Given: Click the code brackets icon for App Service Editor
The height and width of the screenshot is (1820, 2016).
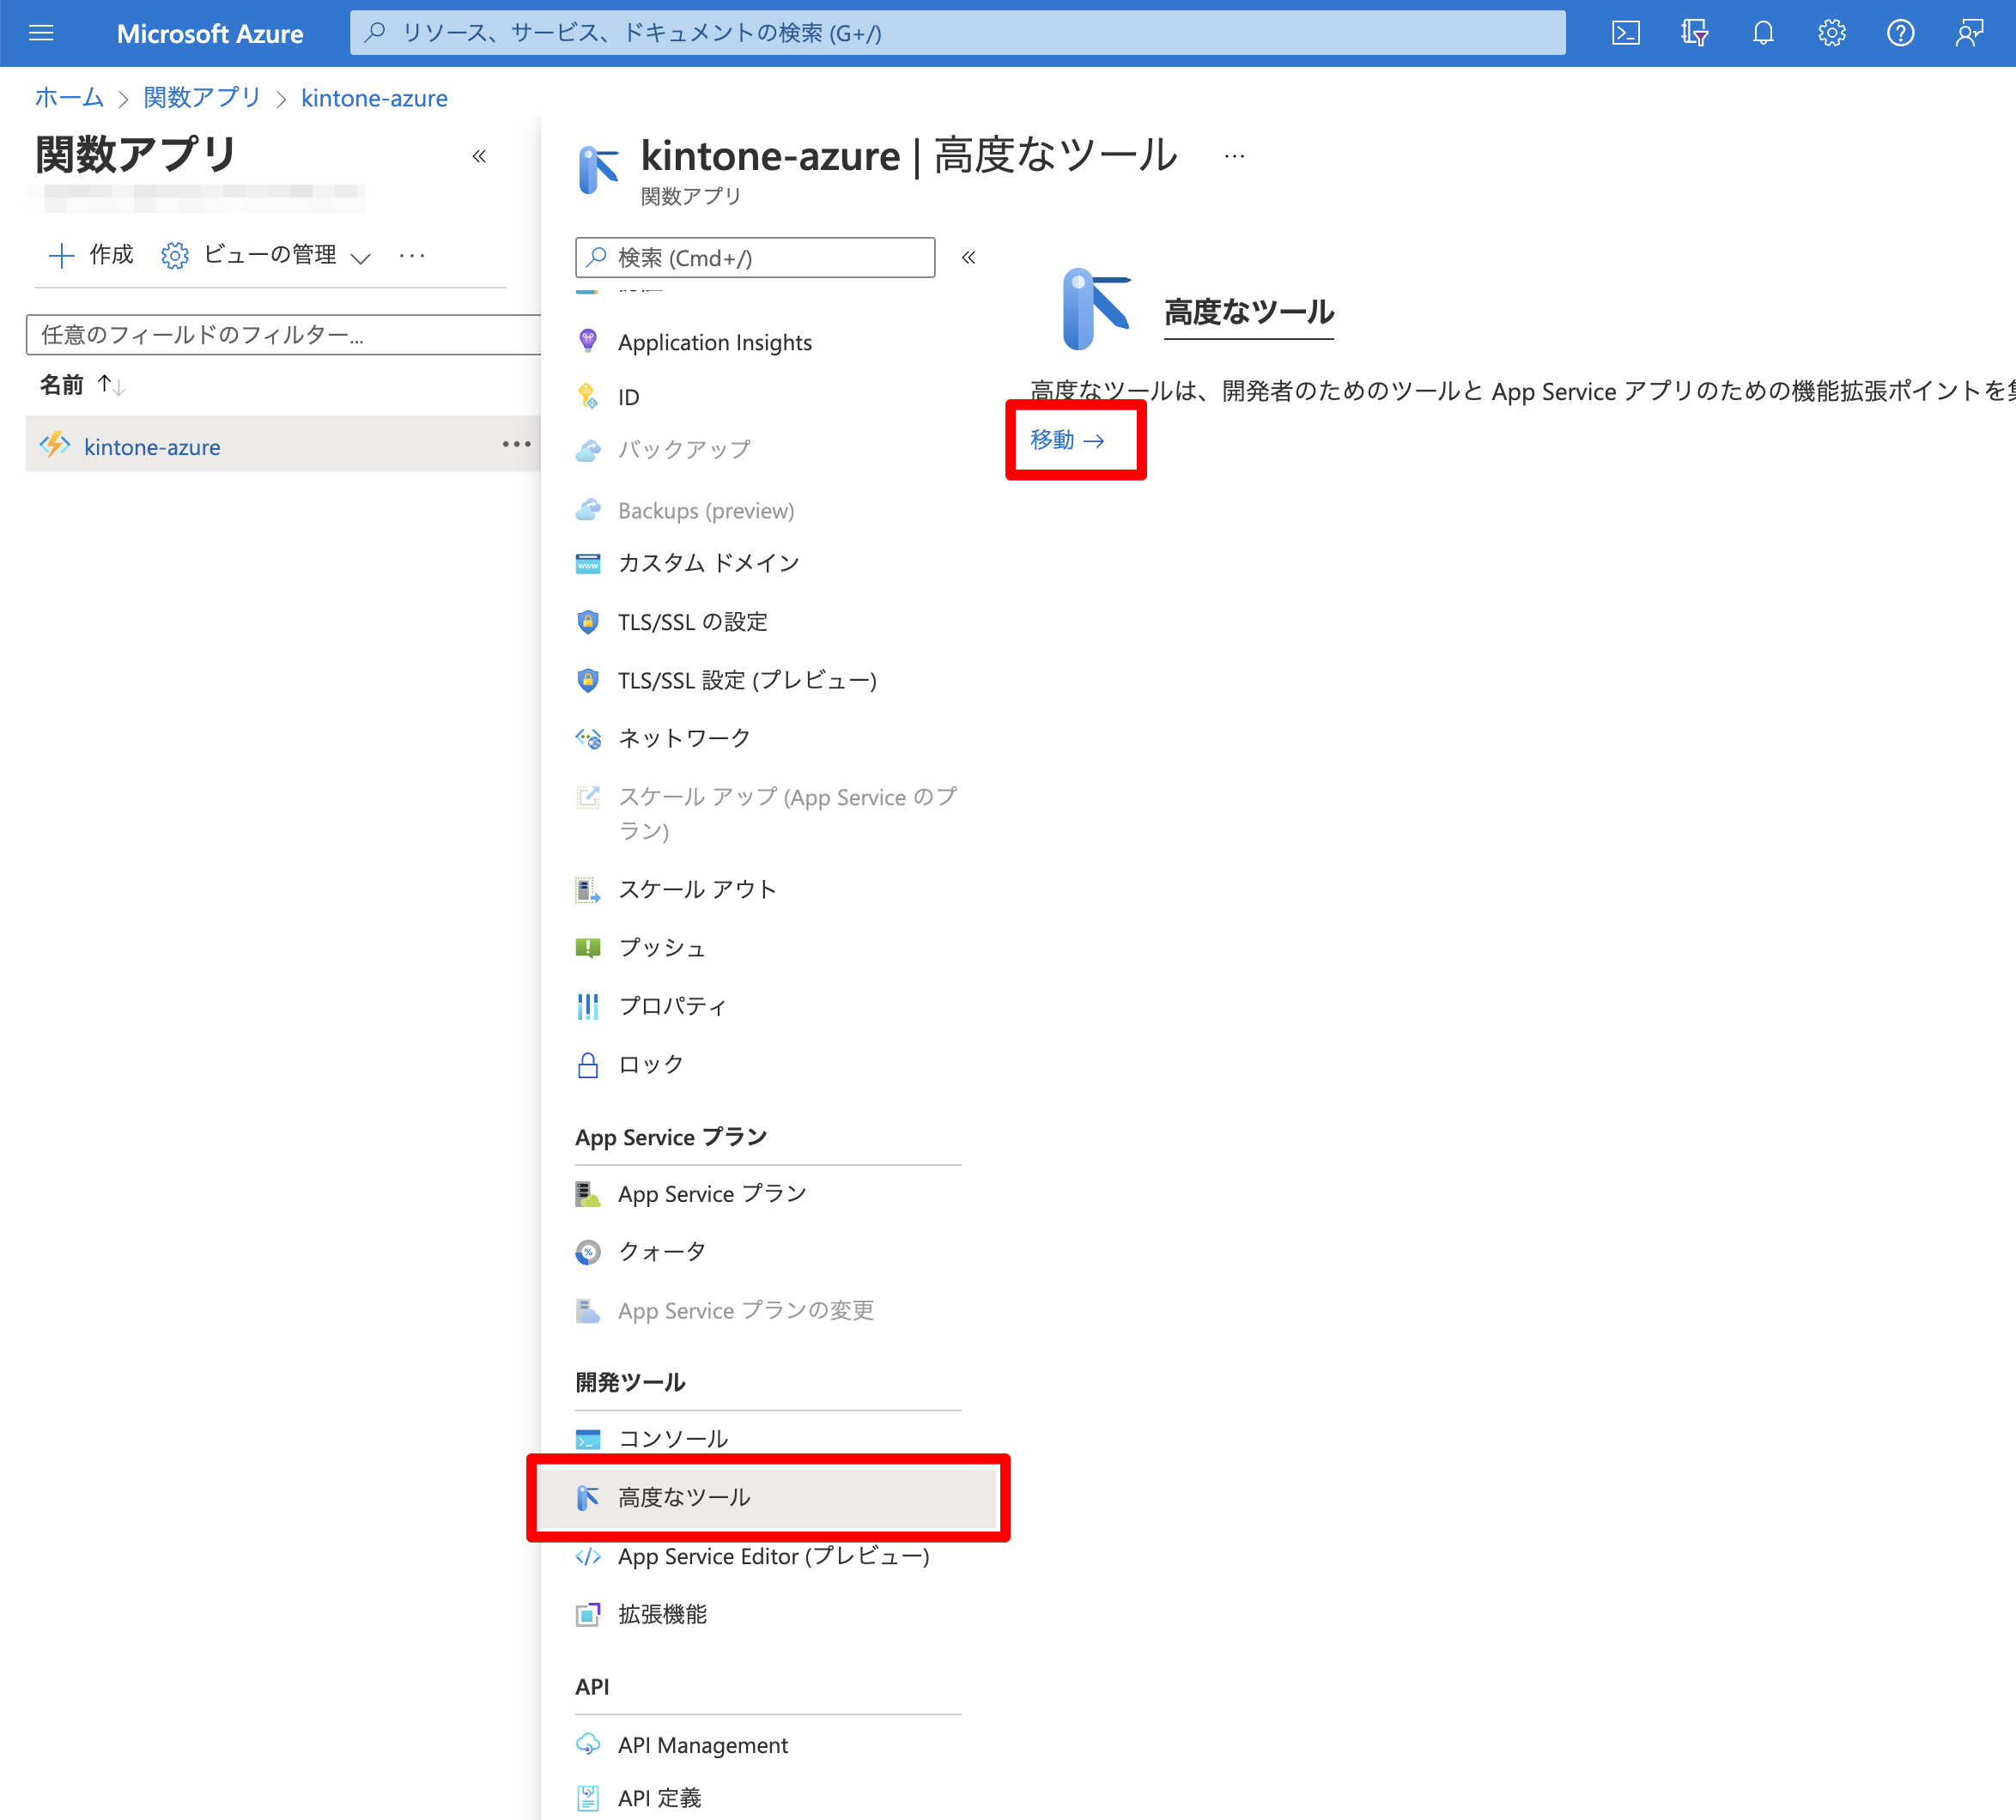Looking at the screenshot, I should point(588,1556).
